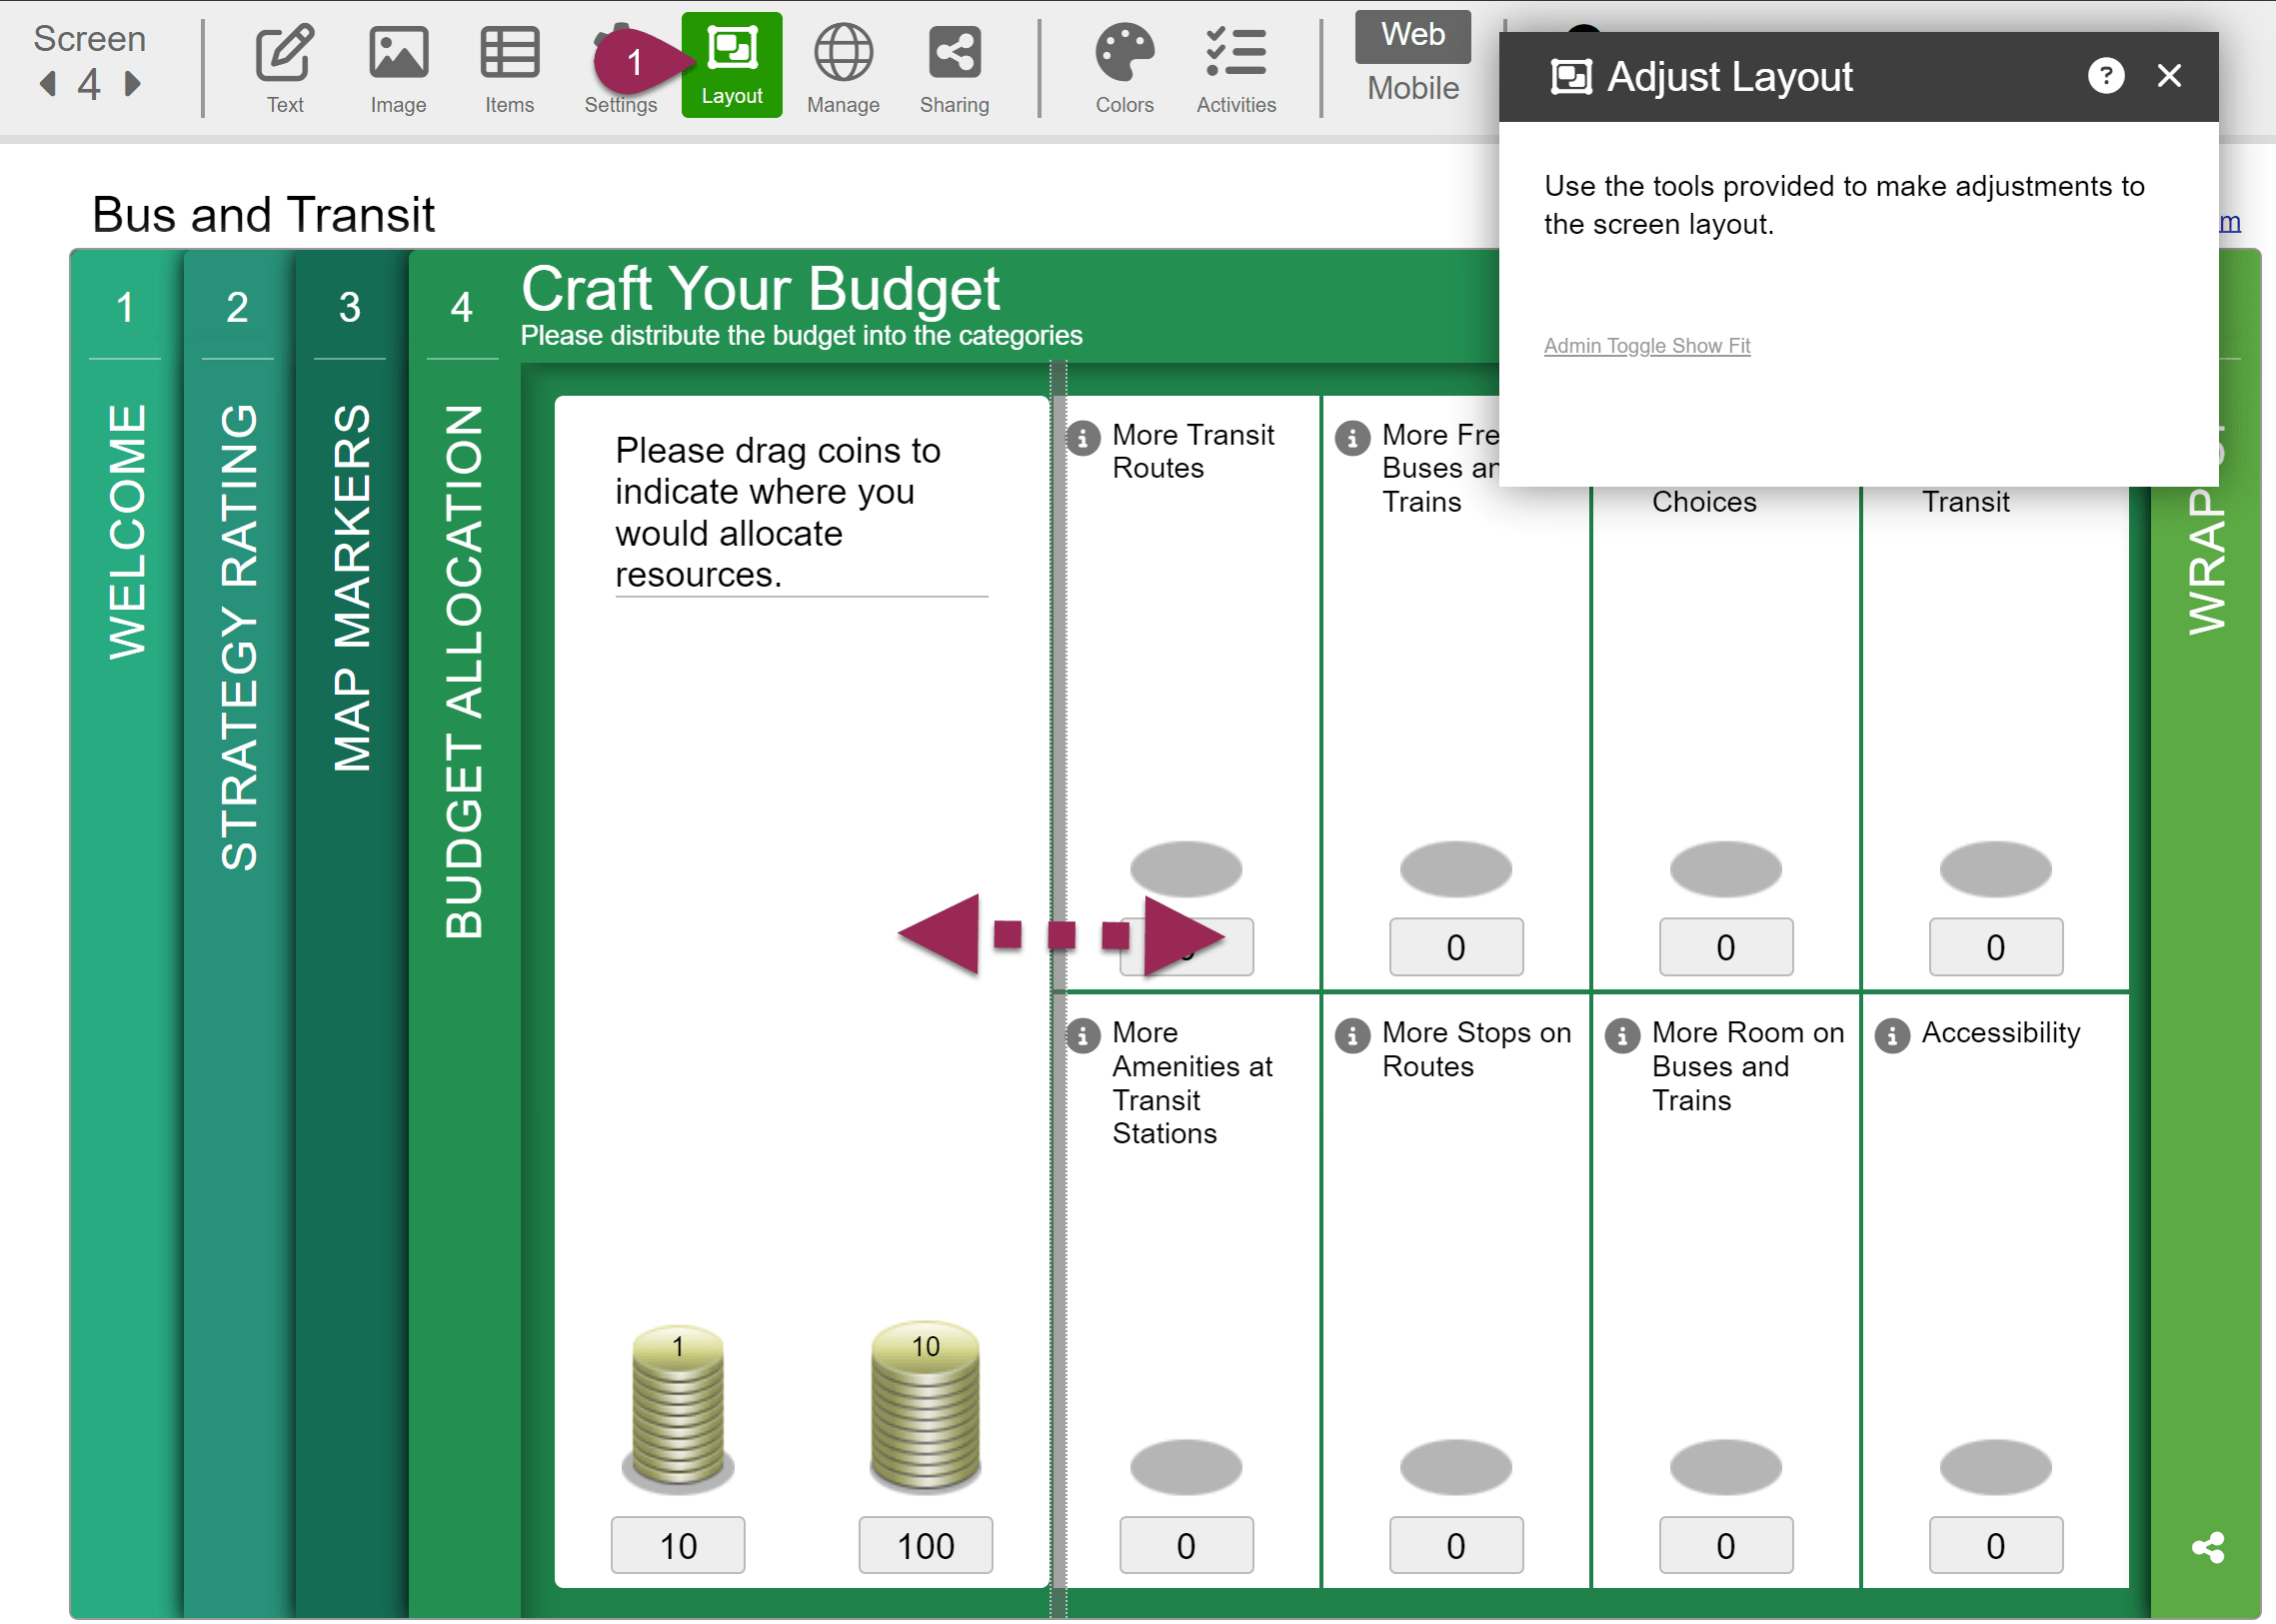Go to previous screen arrow
The width and height of the screenshot is (2276, 1624).
pyautogui.click(x=47, y=84)
